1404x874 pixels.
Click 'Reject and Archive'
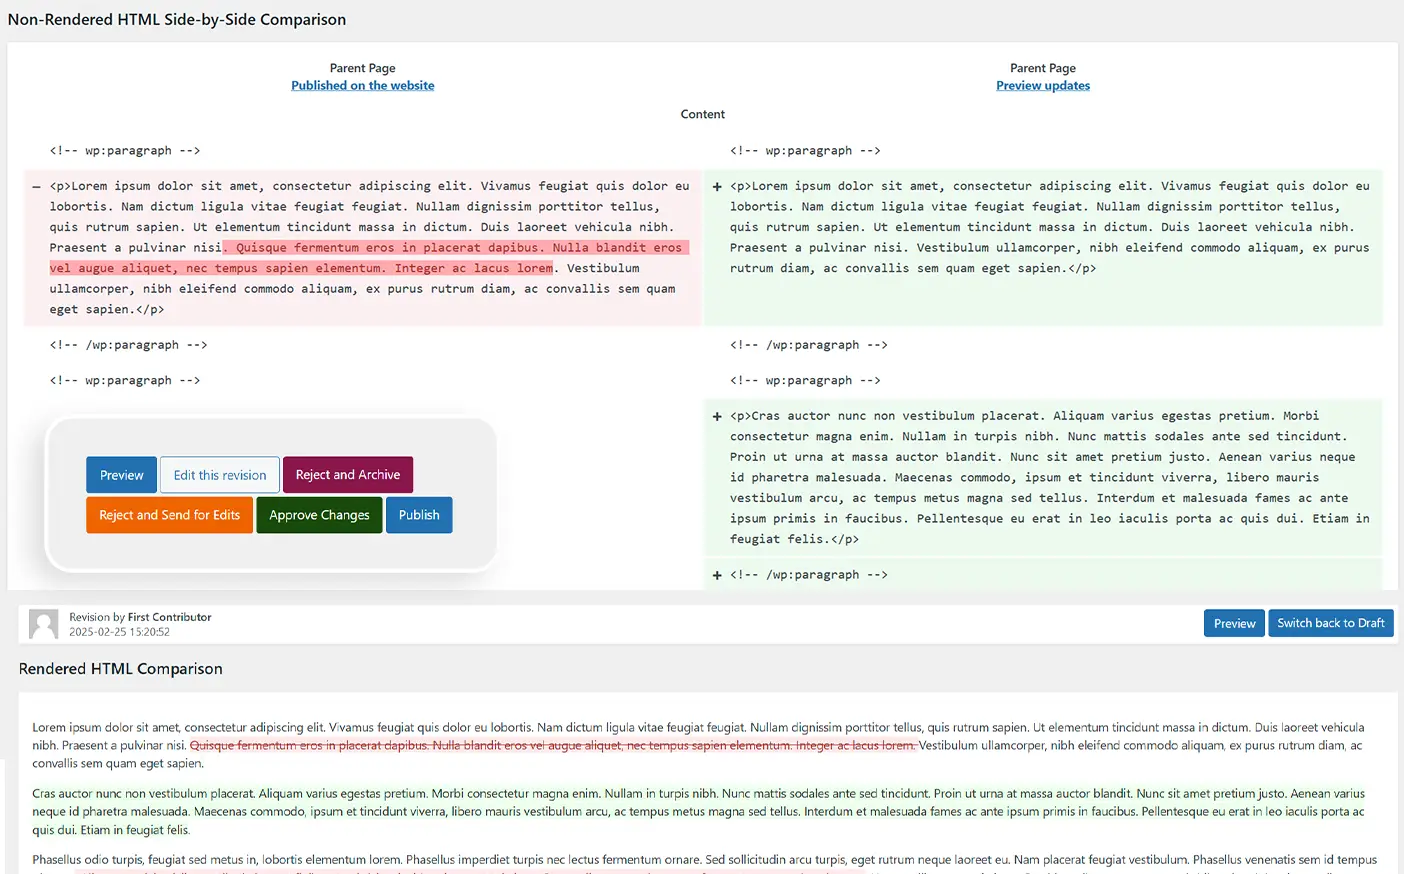(x=347, y=474)
